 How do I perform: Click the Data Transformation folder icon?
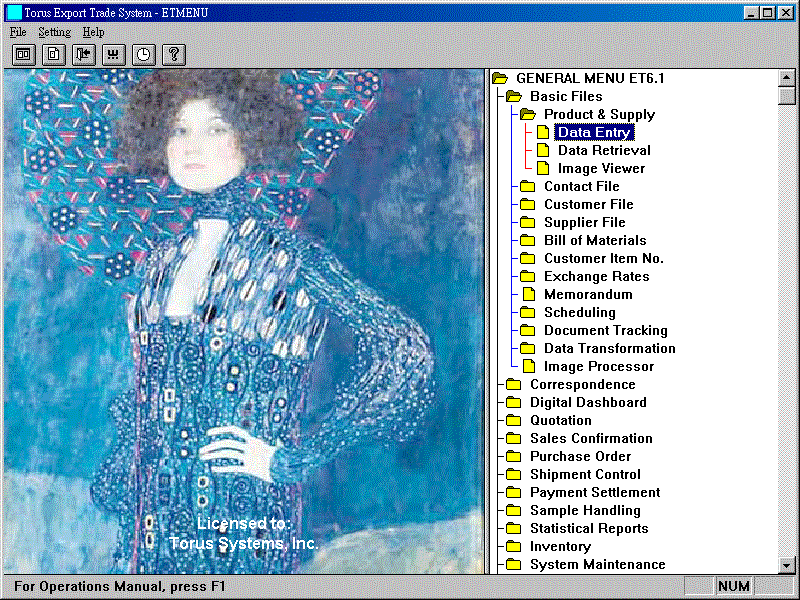click(528, 348)
